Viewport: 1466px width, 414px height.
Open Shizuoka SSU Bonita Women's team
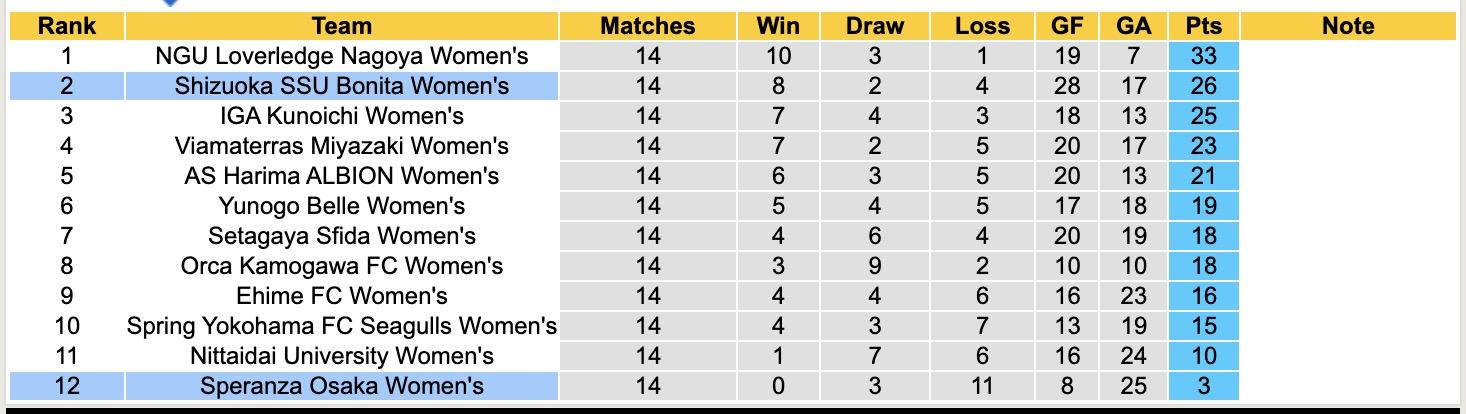(342, 87)
